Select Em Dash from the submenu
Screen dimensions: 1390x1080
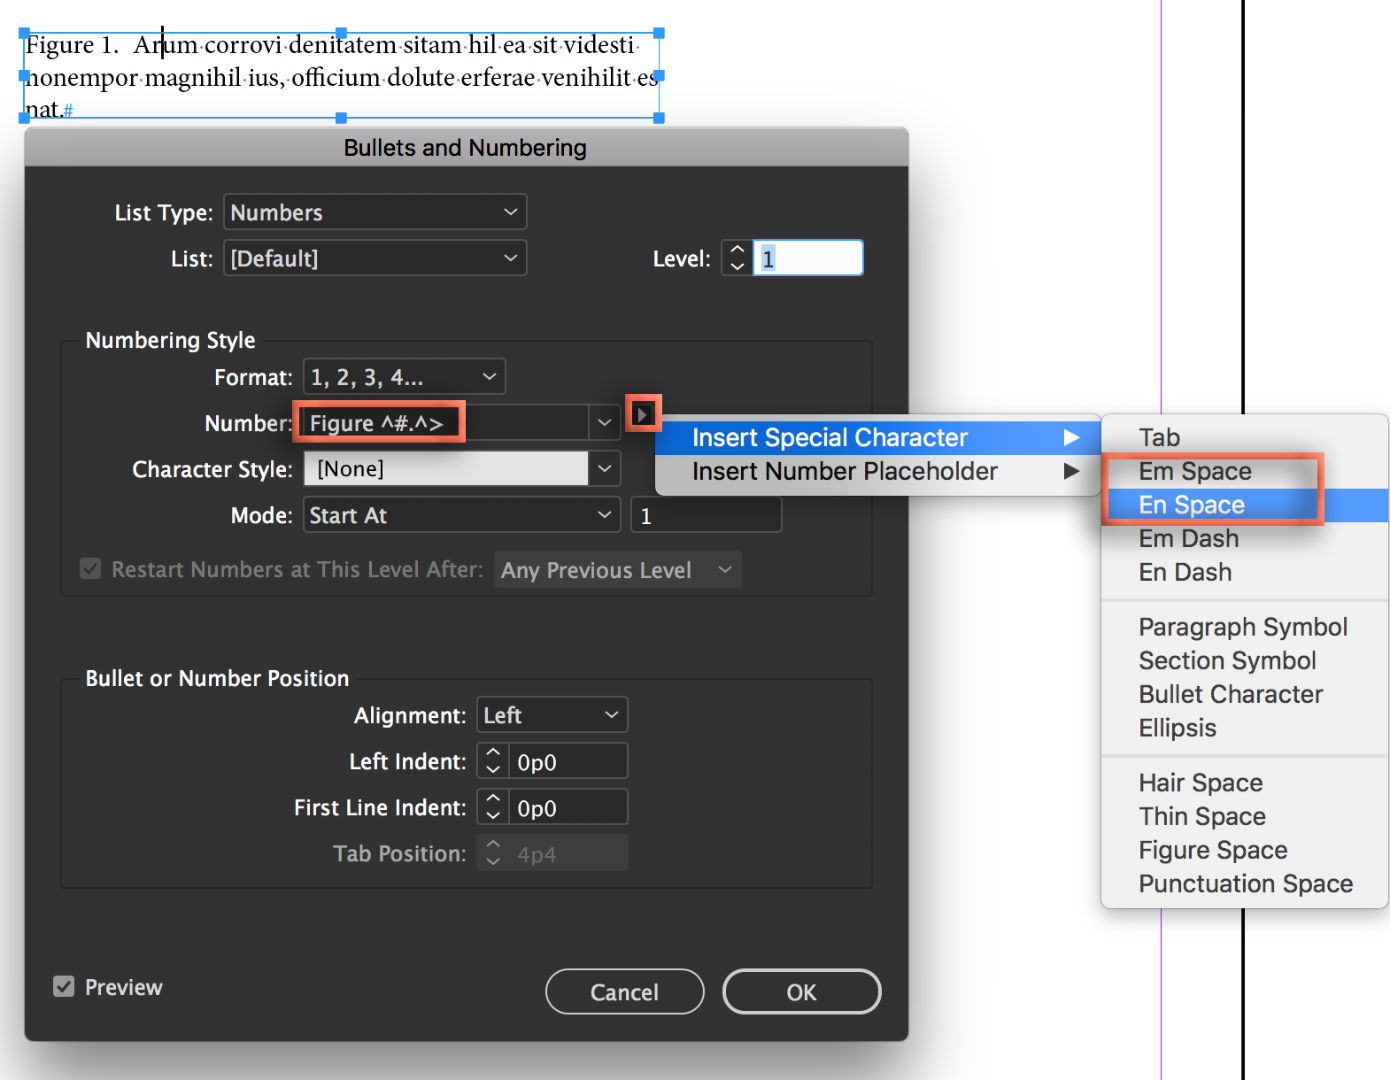pos(1245,538)
